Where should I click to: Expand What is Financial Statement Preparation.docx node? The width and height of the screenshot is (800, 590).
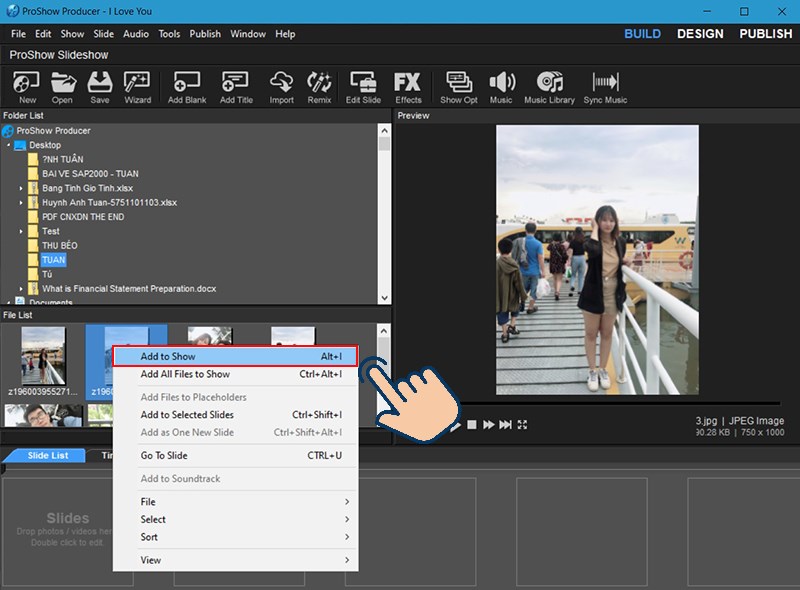[21, 289]
